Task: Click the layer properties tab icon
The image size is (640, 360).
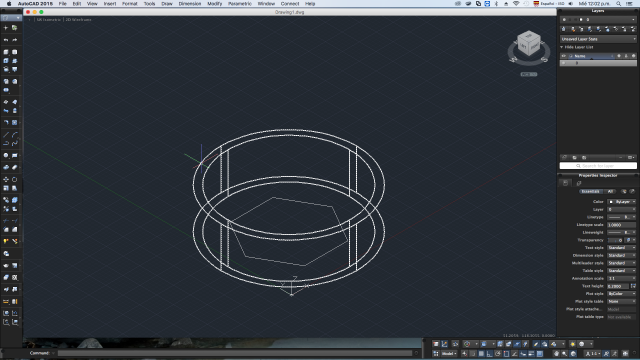Action: 579,183
